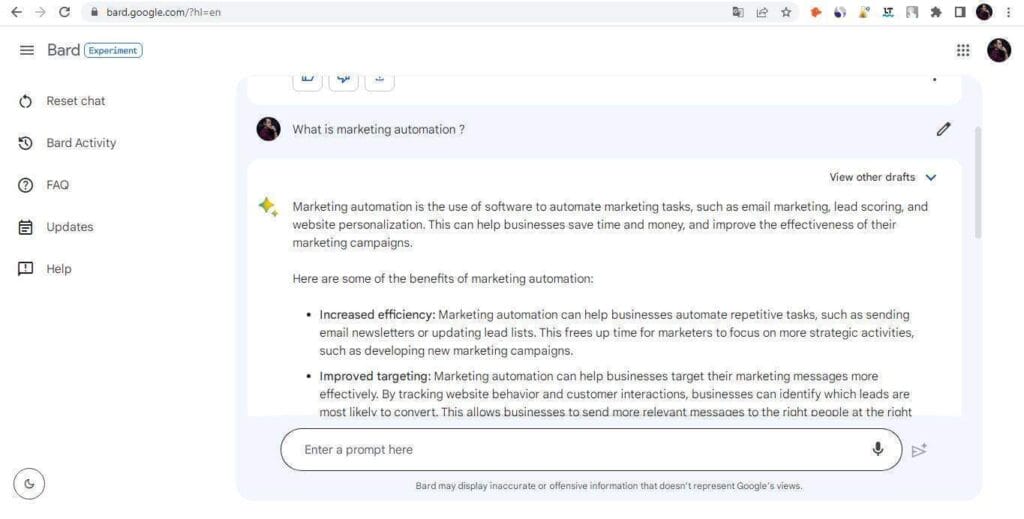Open the FAQ page

point(57,185)
